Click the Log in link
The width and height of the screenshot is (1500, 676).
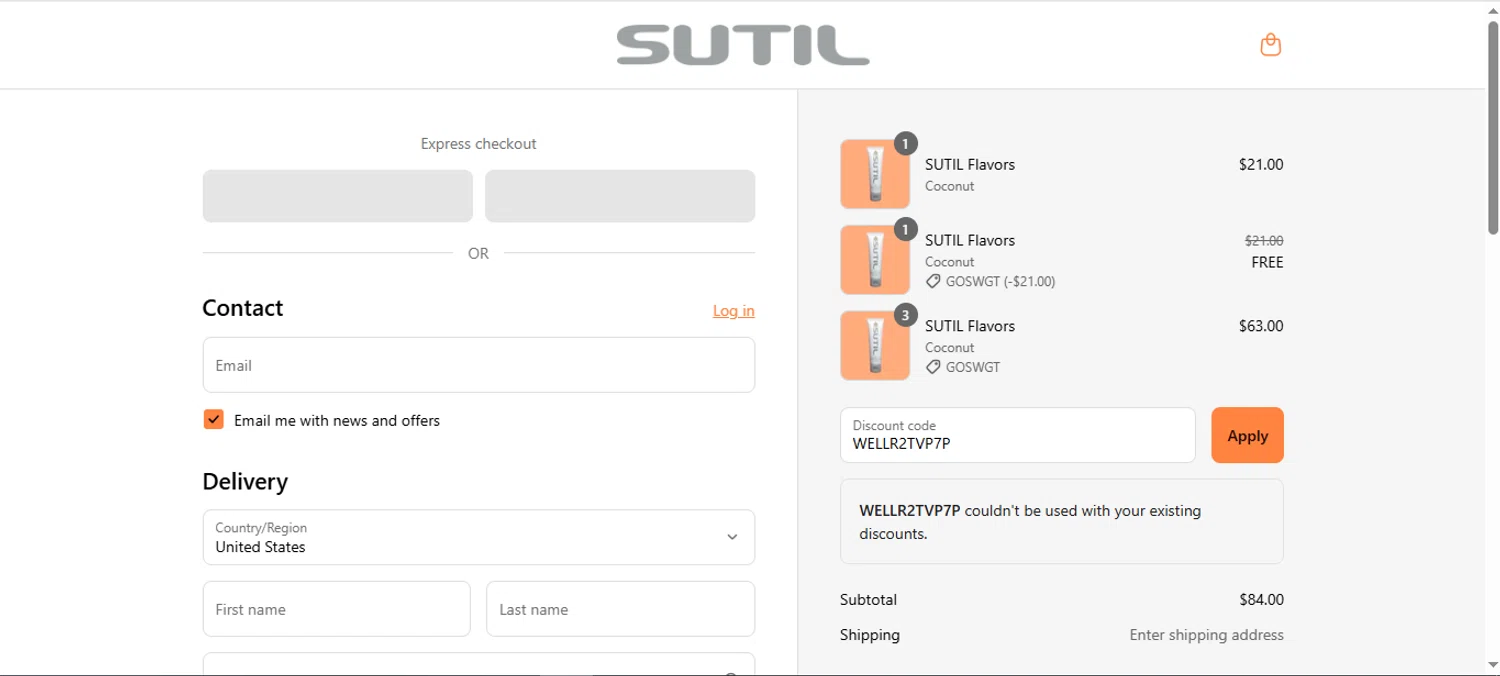734,311
